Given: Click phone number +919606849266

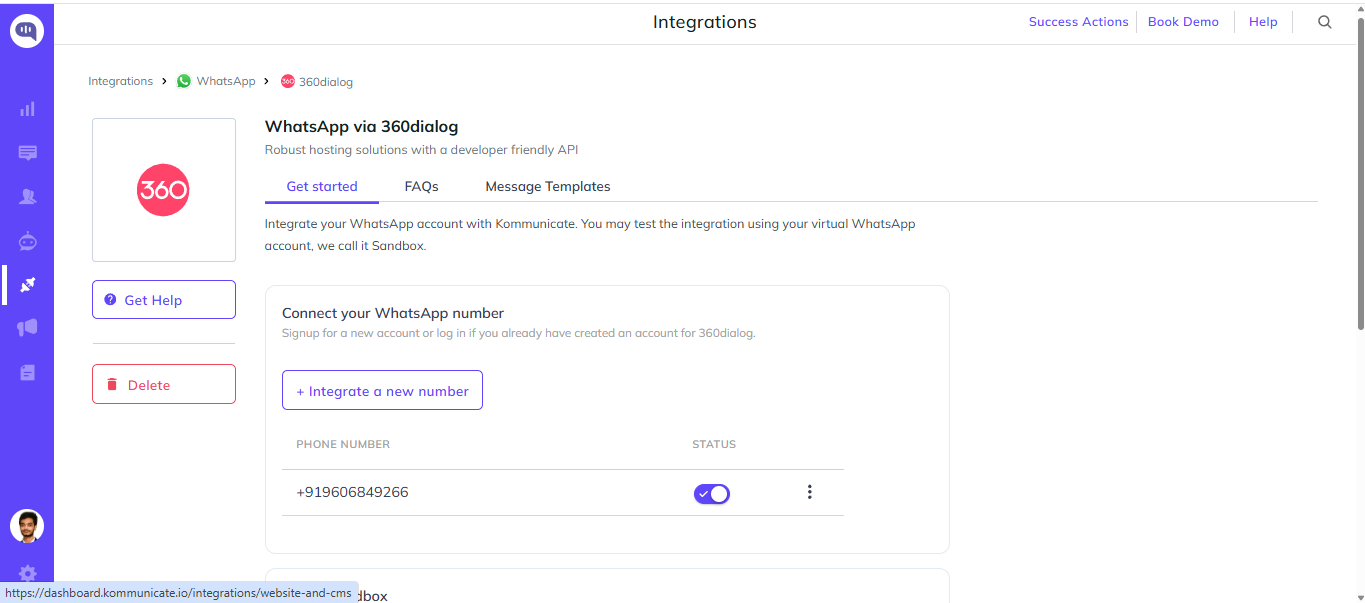Looking at the screenshot, I should [352, 492].
